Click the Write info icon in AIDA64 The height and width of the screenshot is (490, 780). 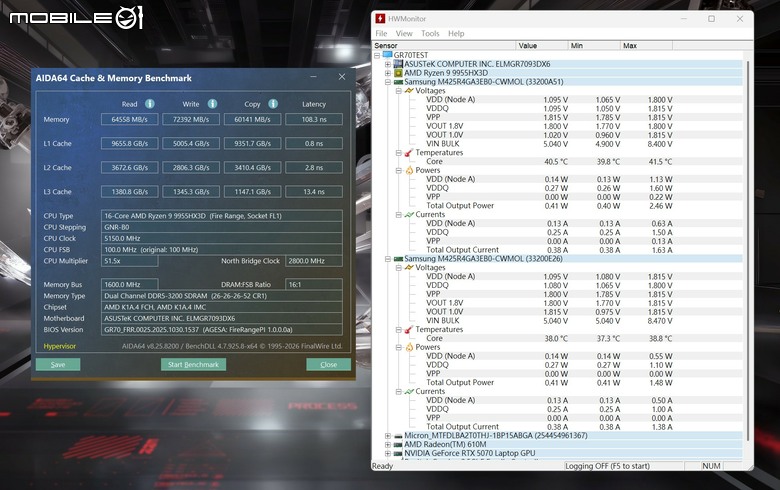tap(212, 103)
